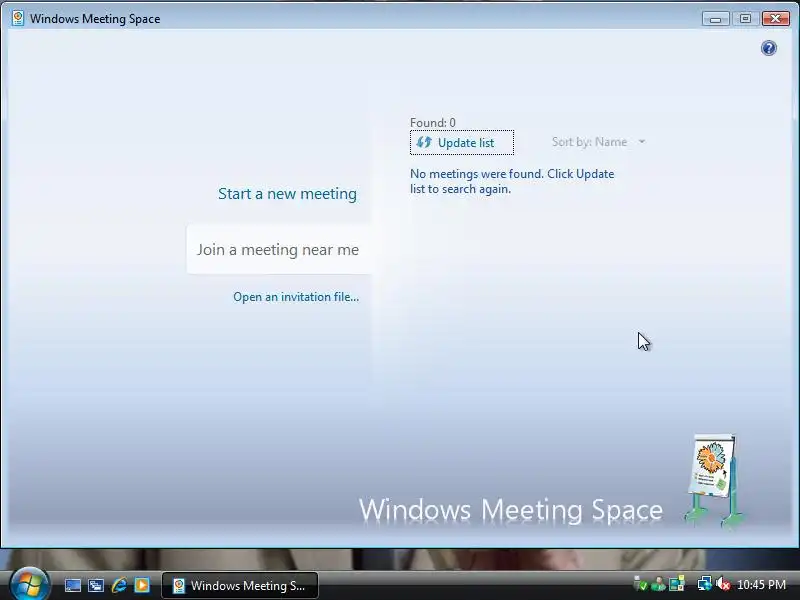Click Switch between windows quick launch icon
The height and width of the screenshot is (600, 800).
(95, 585)
